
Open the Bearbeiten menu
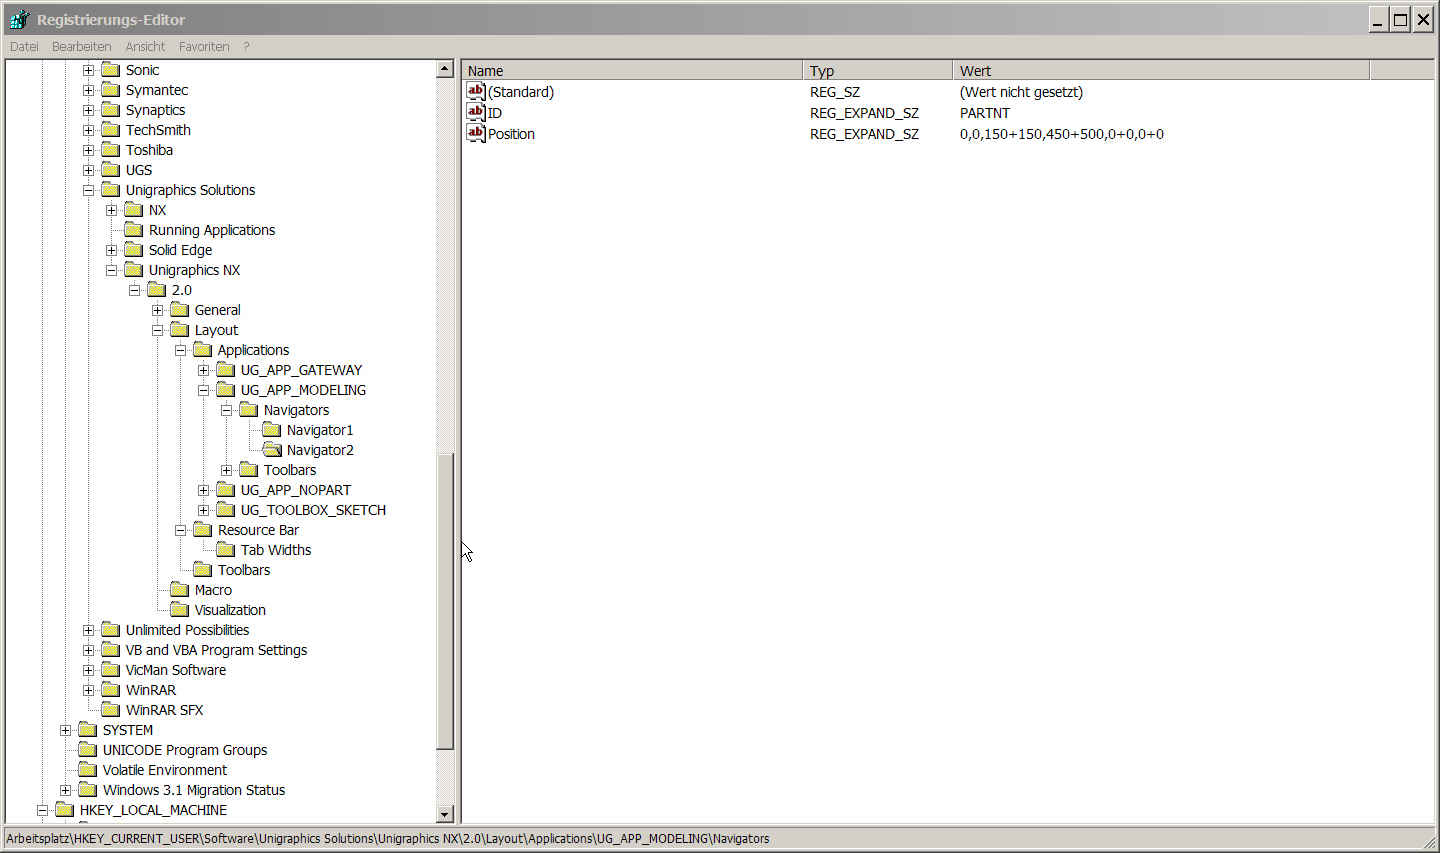click(81, 46)
